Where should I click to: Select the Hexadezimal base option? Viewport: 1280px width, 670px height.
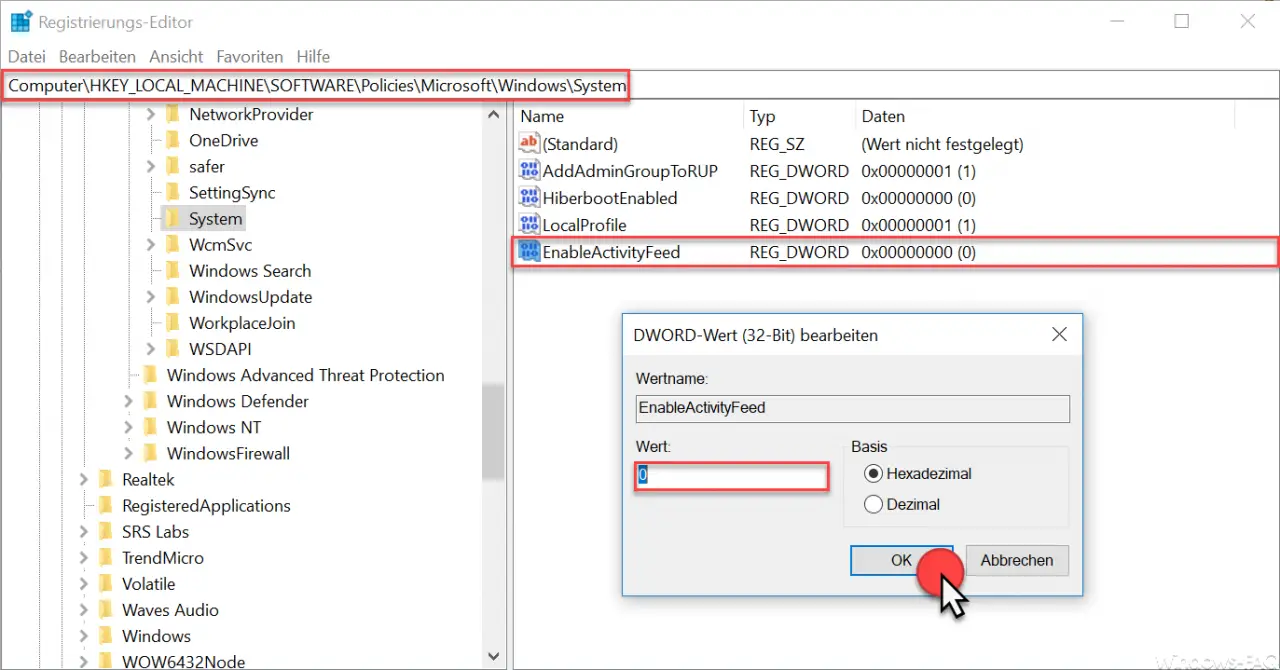[873, 473]
